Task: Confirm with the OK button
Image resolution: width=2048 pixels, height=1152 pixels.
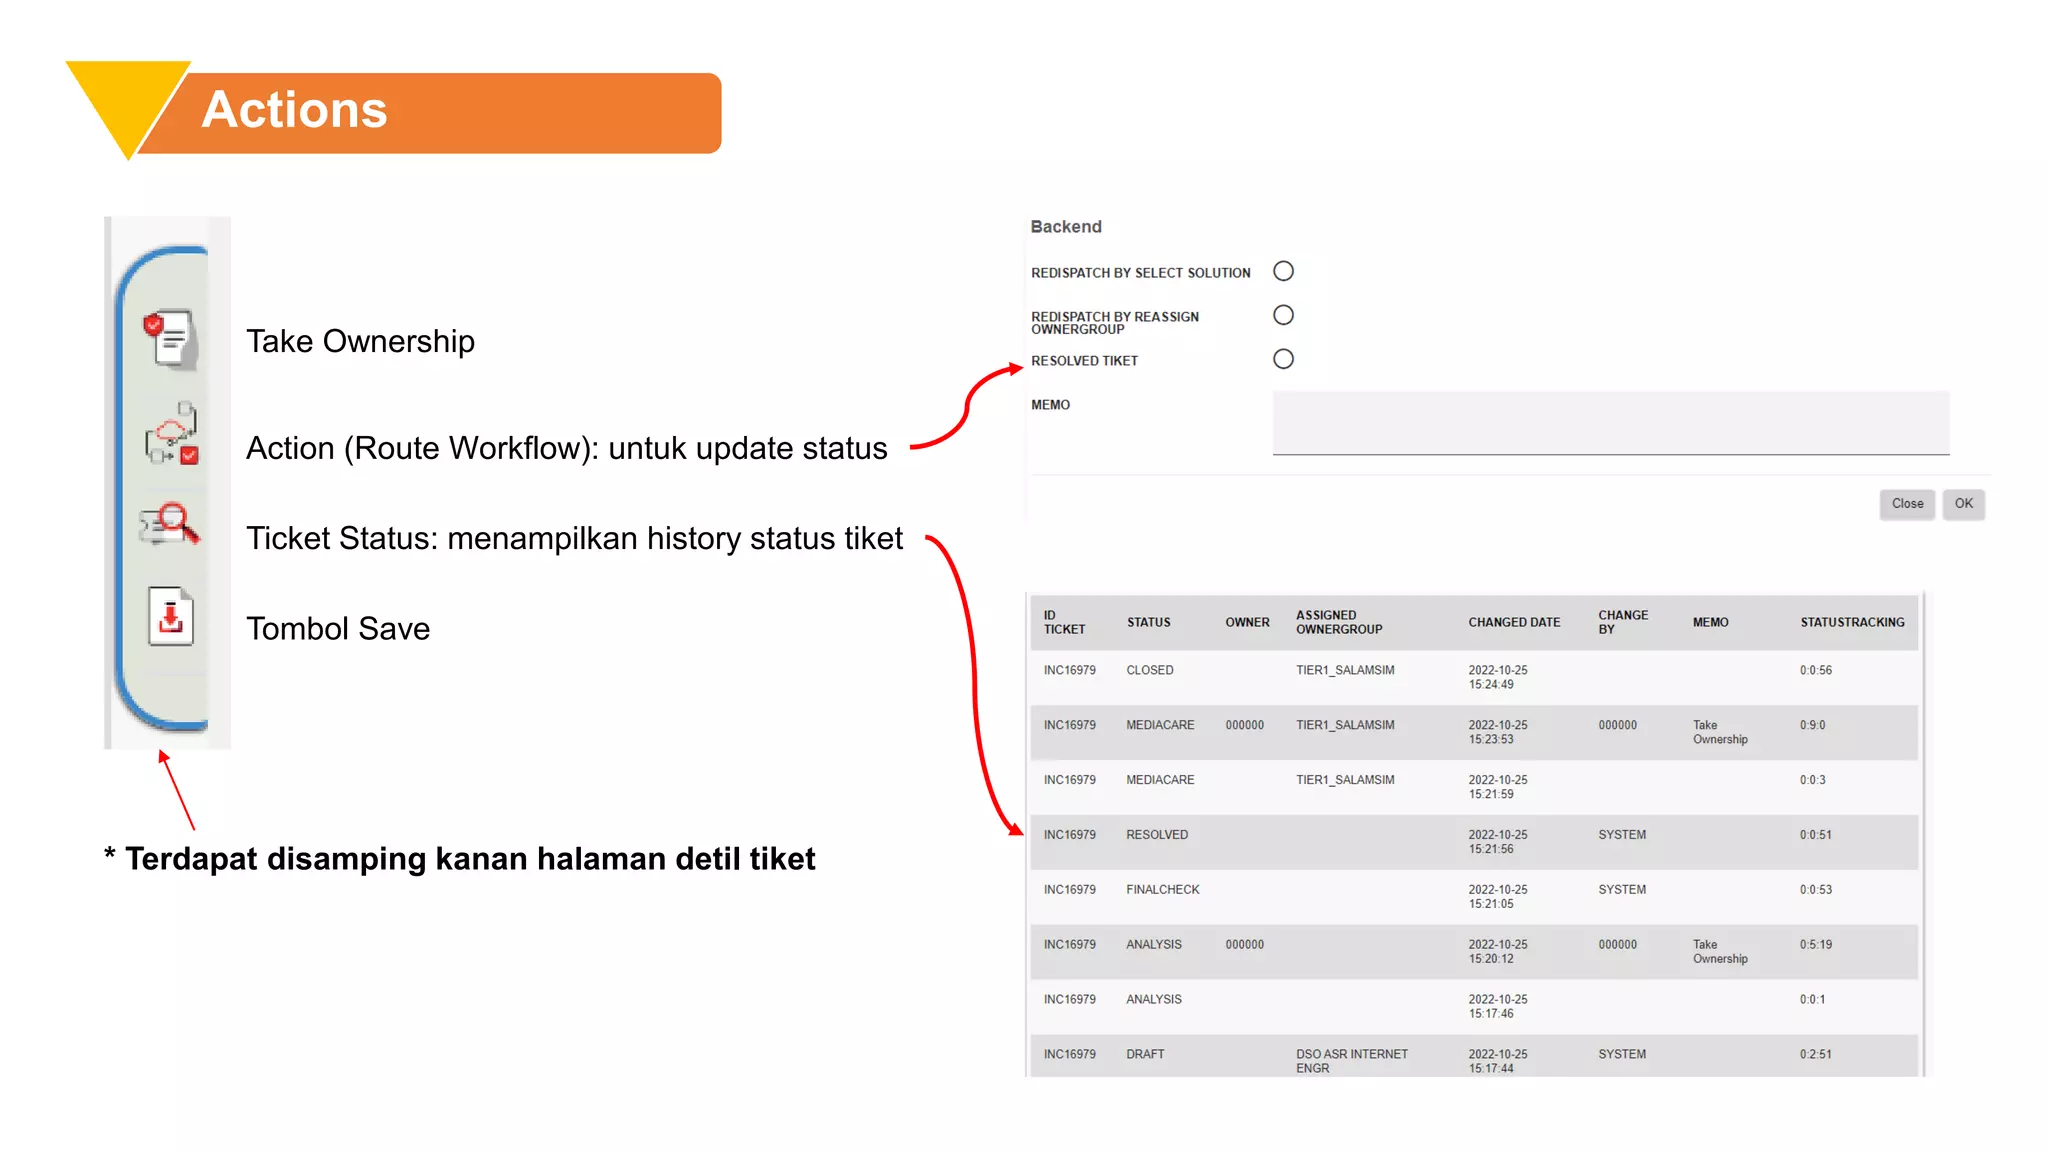Action: click(1963, 503)
